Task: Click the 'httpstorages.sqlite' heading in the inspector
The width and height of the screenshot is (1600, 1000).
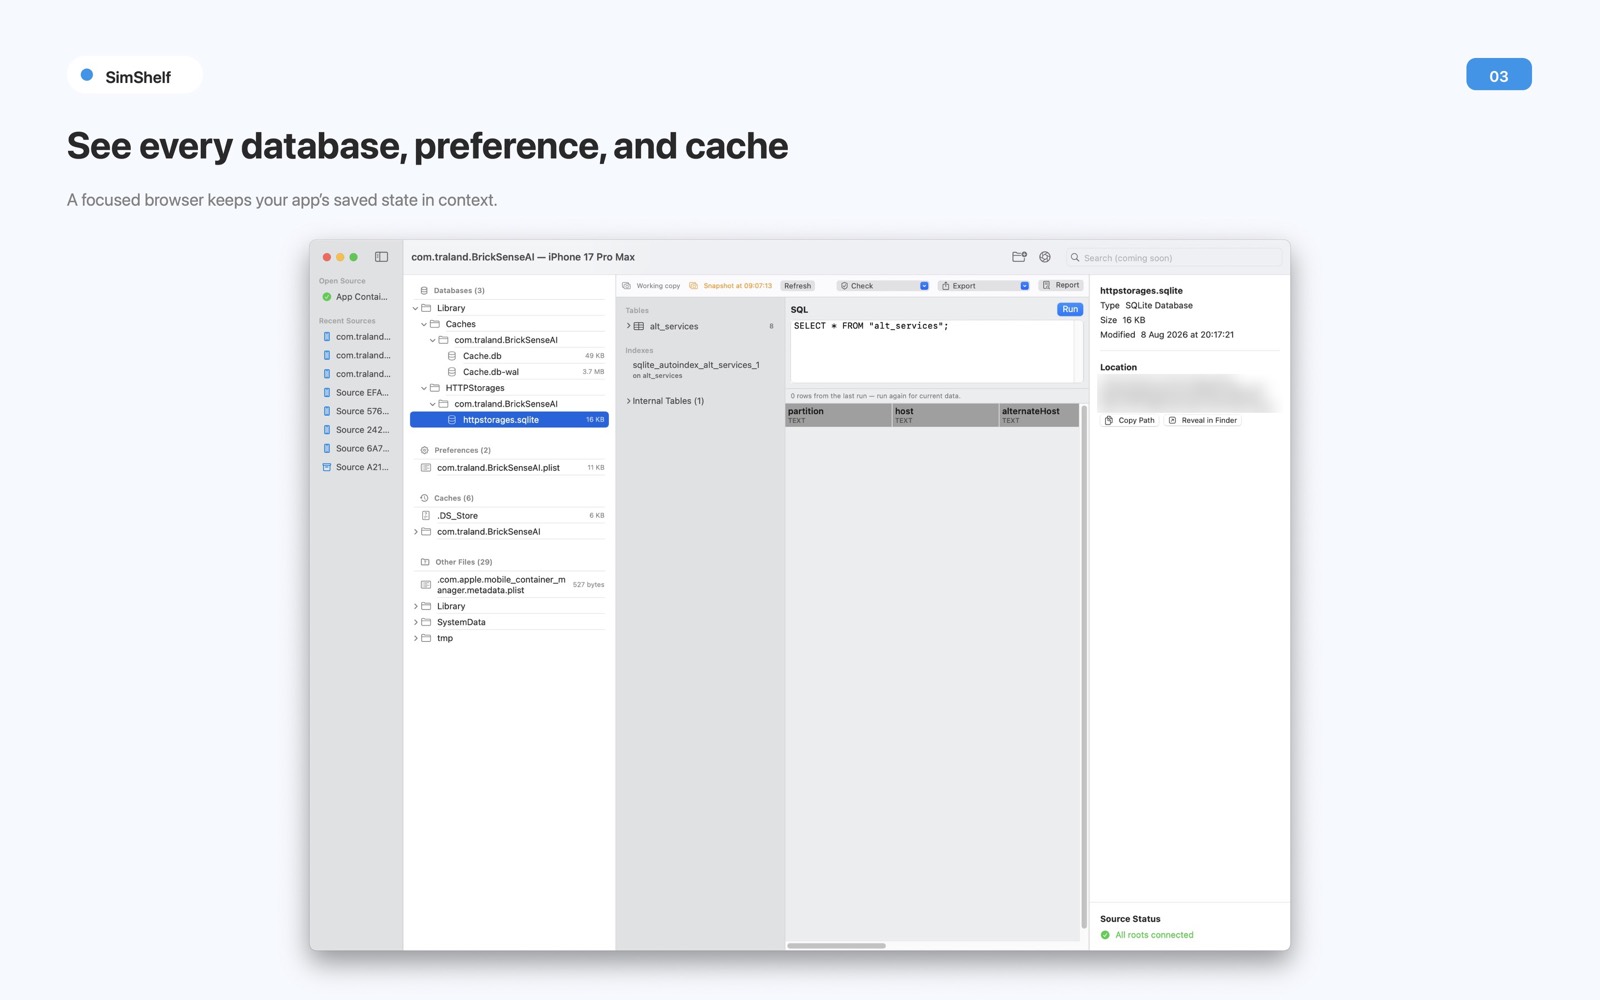Action: [x=1141, y=291]
